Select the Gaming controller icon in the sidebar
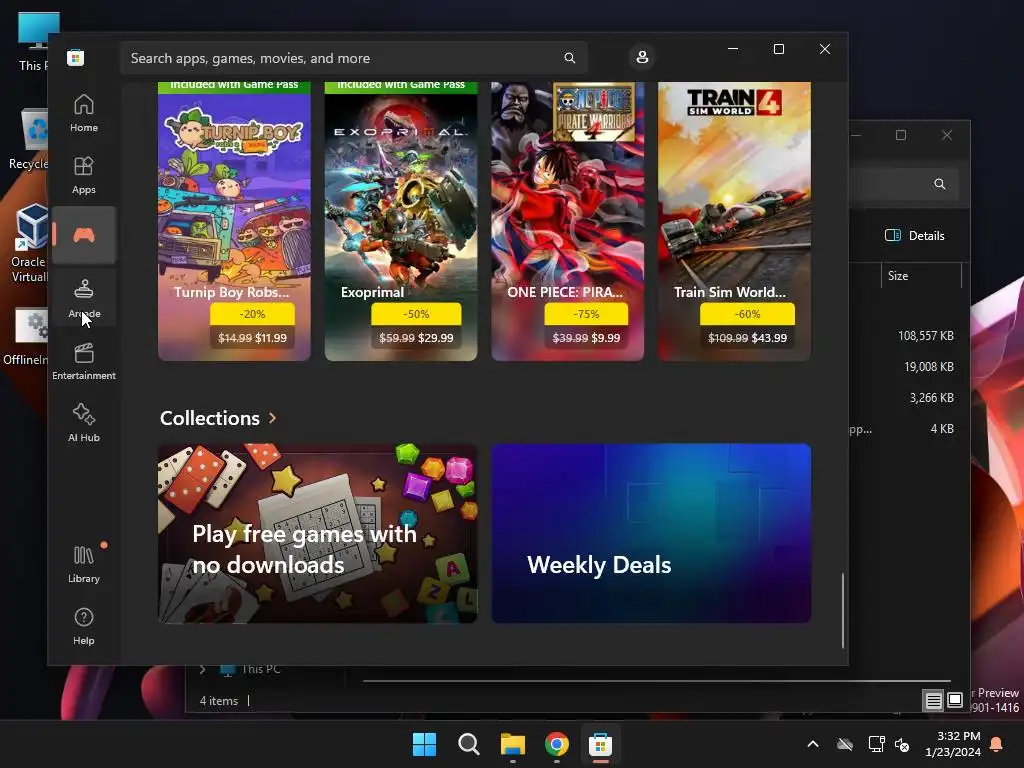The image size is (1024, 768). [84, 235]
